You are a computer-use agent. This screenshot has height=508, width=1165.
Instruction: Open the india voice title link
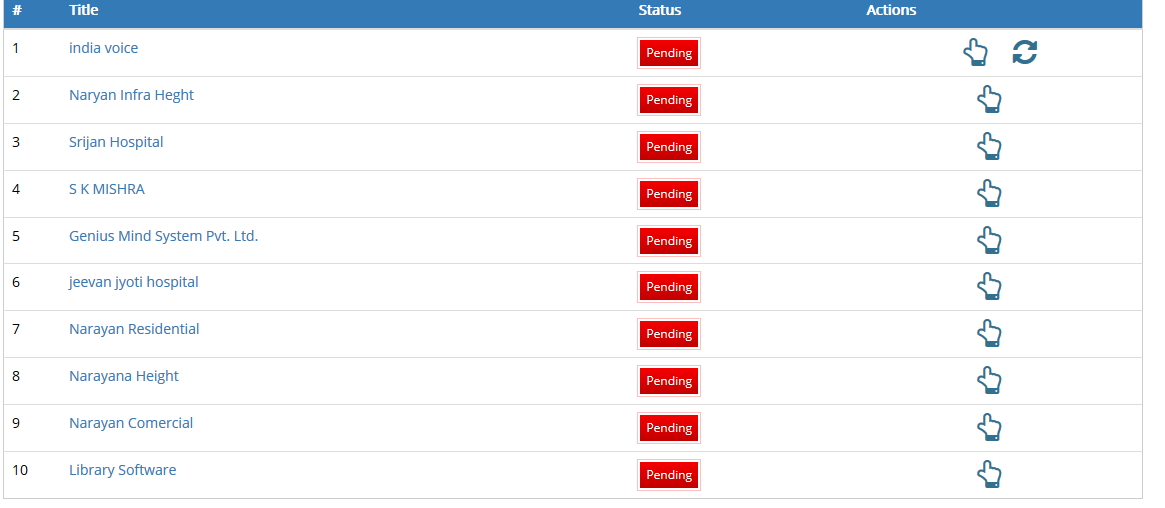pyautogui.click(x=103, y=48)
